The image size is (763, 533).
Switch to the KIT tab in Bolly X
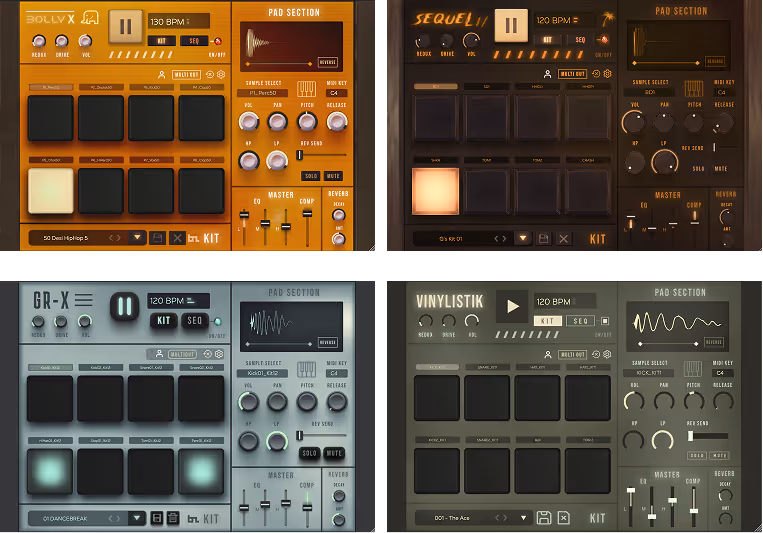coord(161,41)
